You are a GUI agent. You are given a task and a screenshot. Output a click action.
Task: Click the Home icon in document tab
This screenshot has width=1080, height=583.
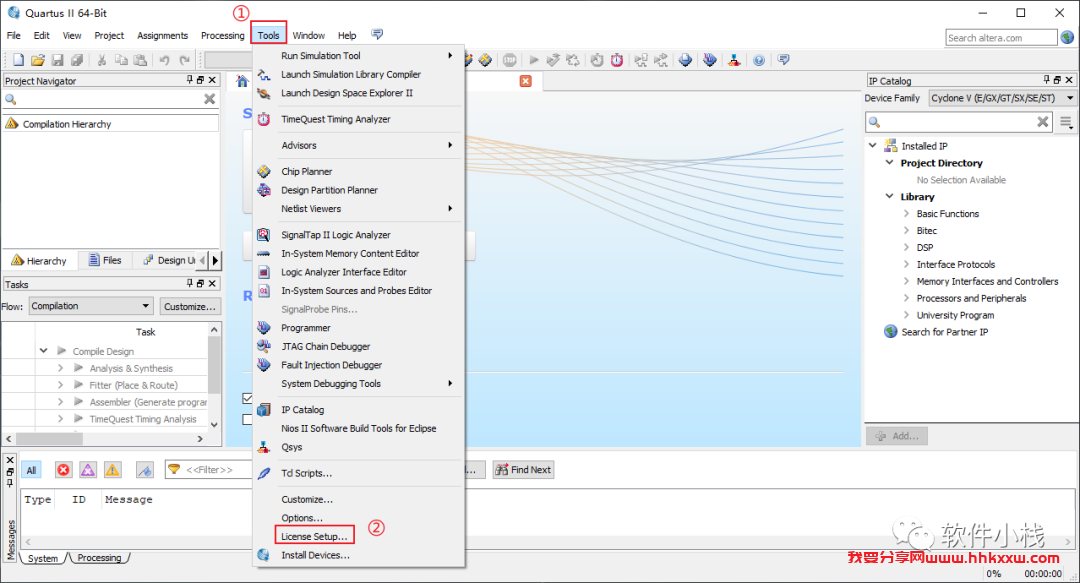[x=242, y=81]
